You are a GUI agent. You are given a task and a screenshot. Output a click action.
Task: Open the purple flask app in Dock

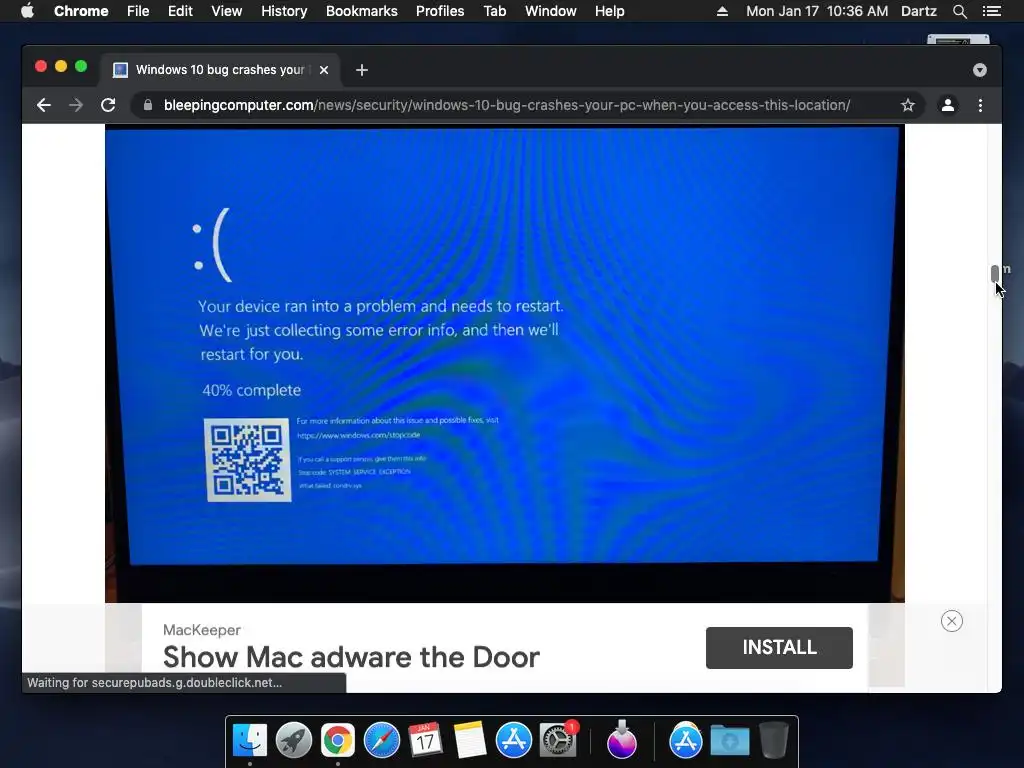click(x=621, y=741)
